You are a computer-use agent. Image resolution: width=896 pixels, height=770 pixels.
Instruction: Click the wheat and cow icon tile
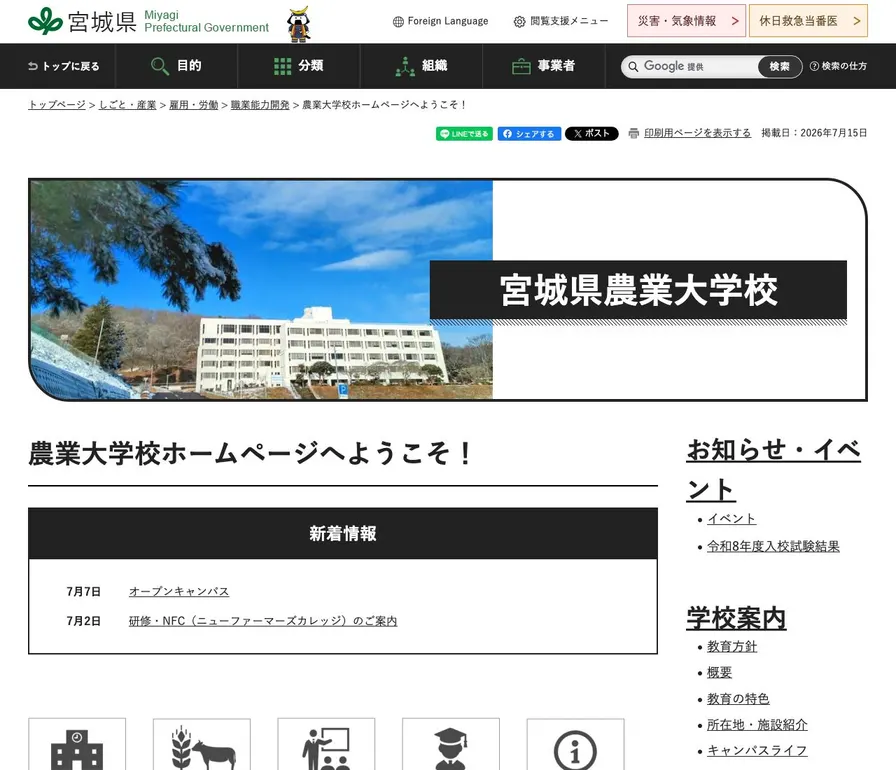pos(202,744)
